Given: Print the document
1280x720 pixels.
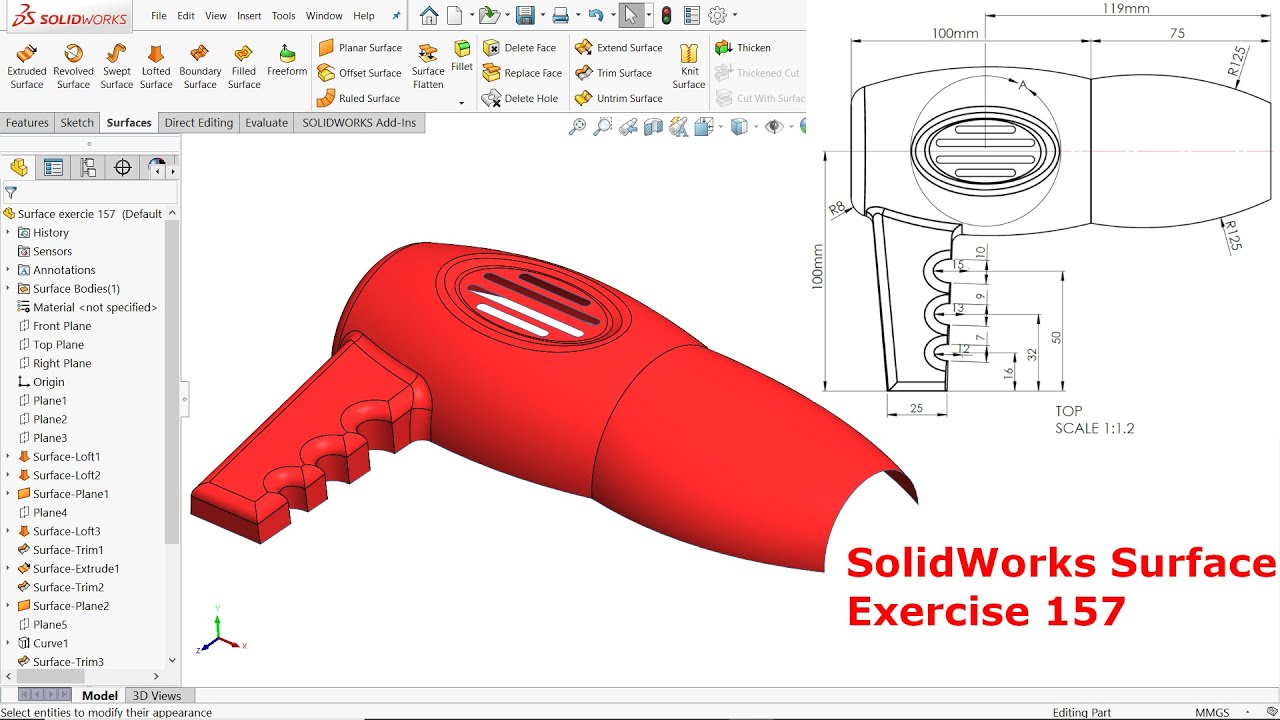Looking at the screenshot, I should pyautogui.click(x=561, y=15).
